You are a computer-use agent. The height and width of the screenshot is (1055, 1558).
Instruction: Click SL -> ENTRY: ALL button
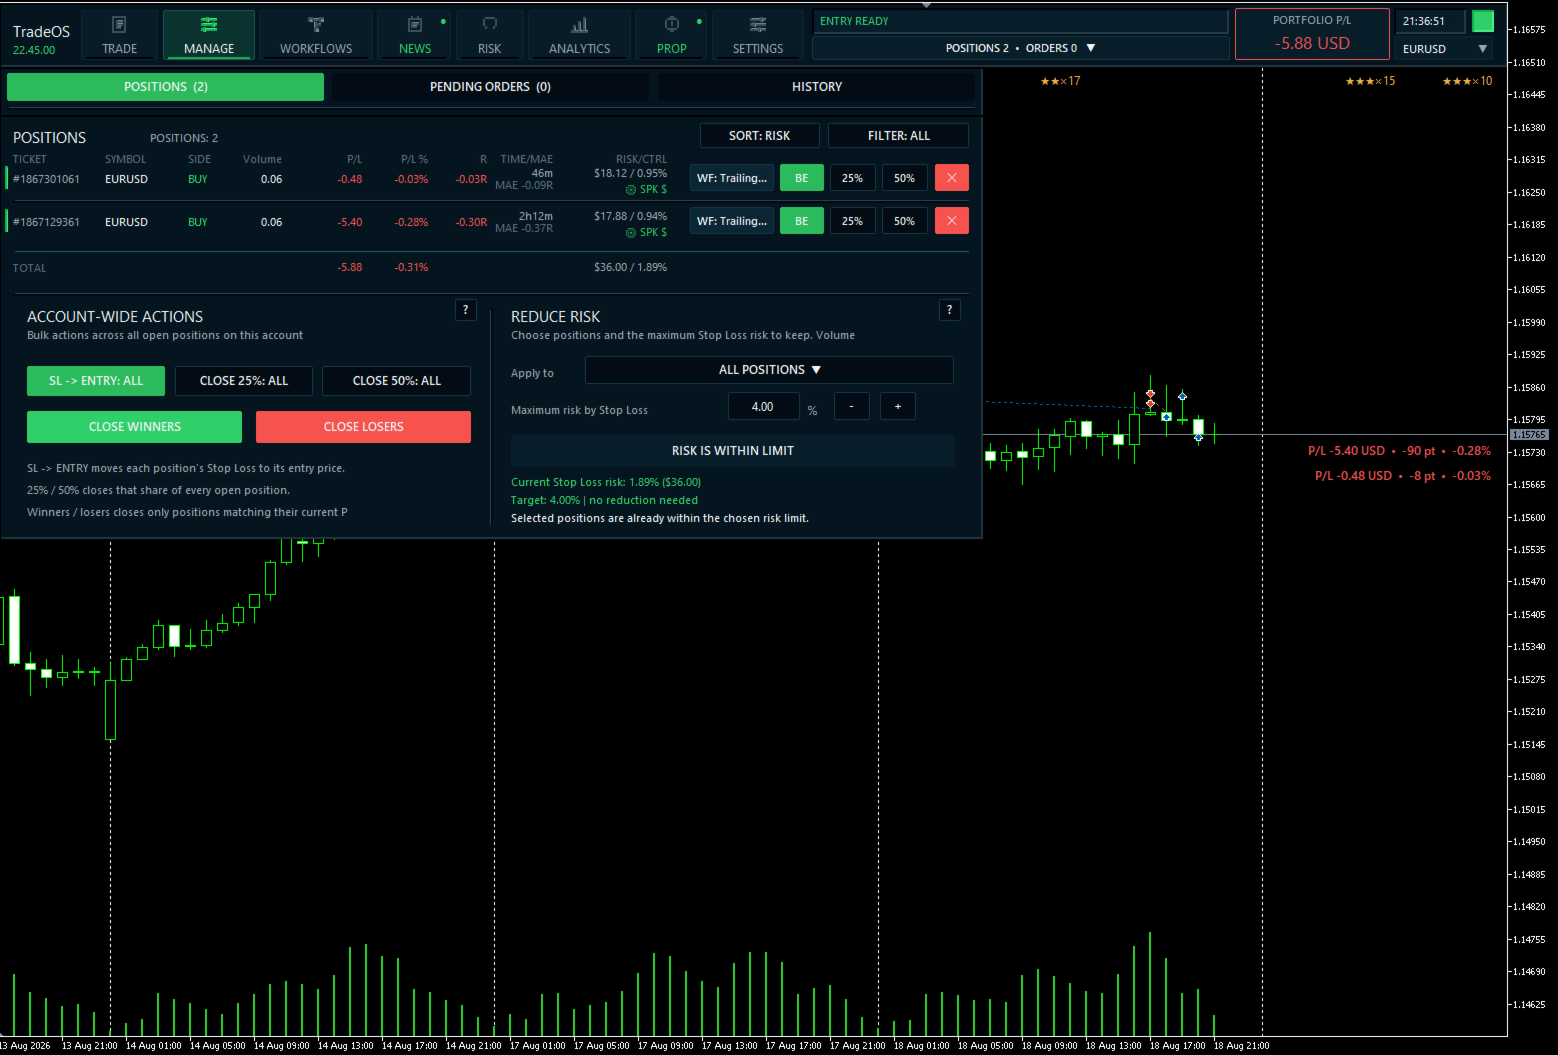[96, 381]
